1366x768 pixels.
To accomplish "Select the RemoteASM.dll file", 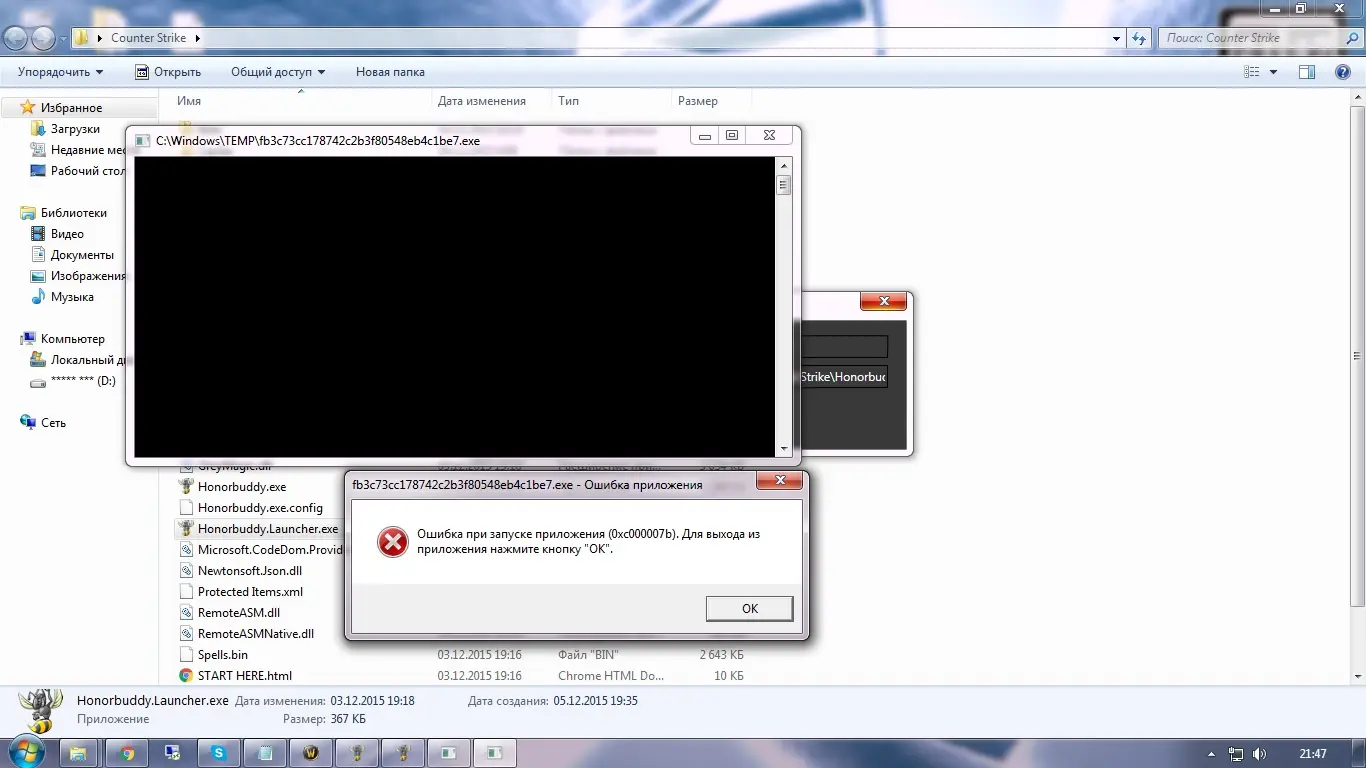I will click(239, 613).
